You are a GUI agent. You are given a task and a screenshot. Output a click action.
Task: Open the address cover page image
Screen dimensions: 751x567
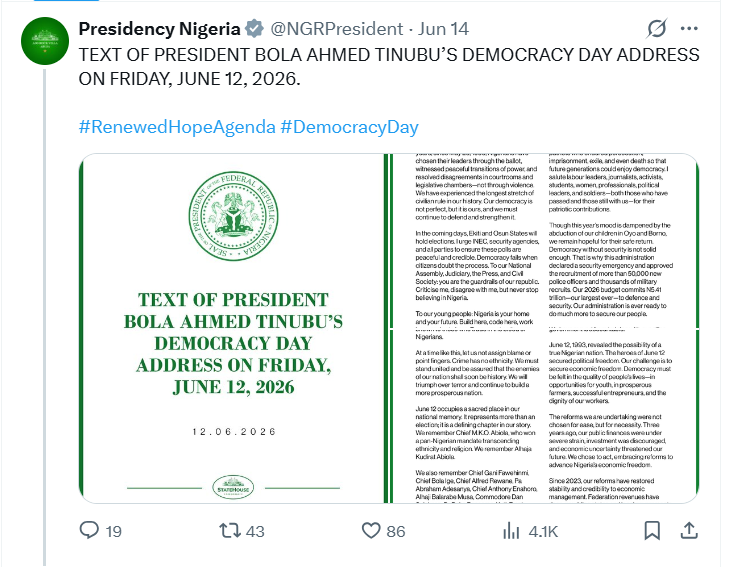232,329
